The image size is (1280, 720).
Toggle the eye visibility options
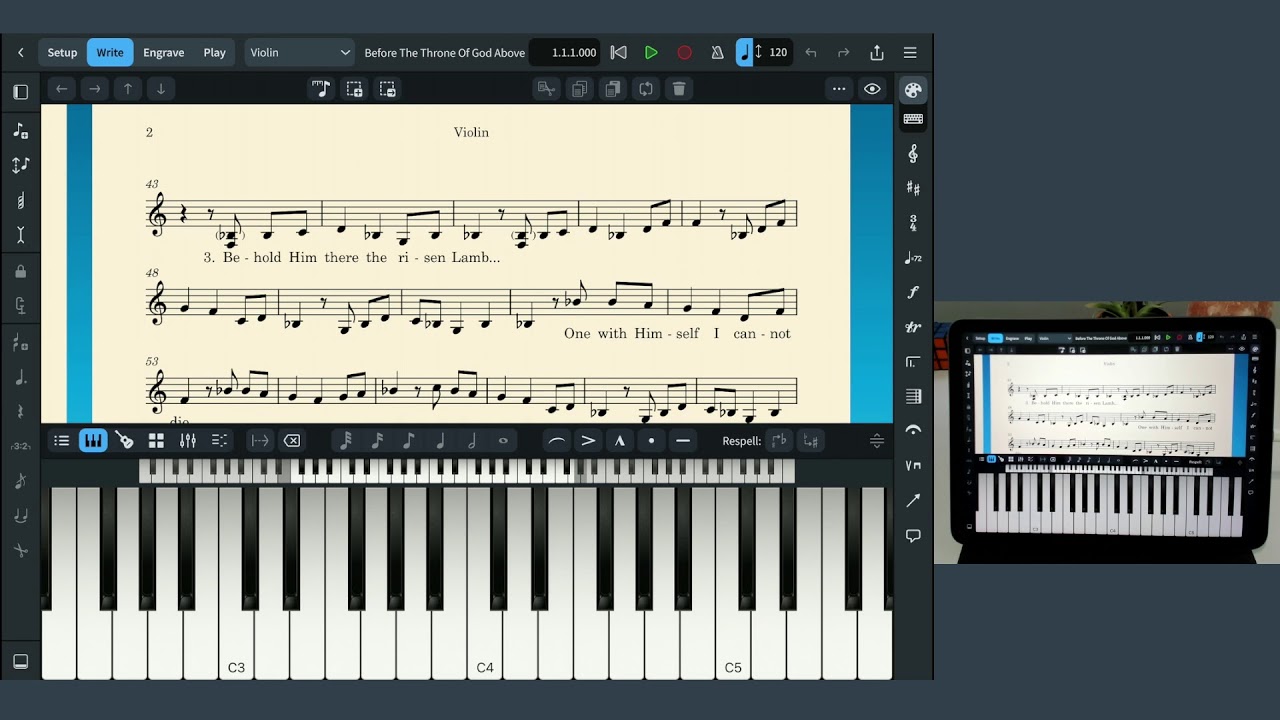[x=872, y=89]
